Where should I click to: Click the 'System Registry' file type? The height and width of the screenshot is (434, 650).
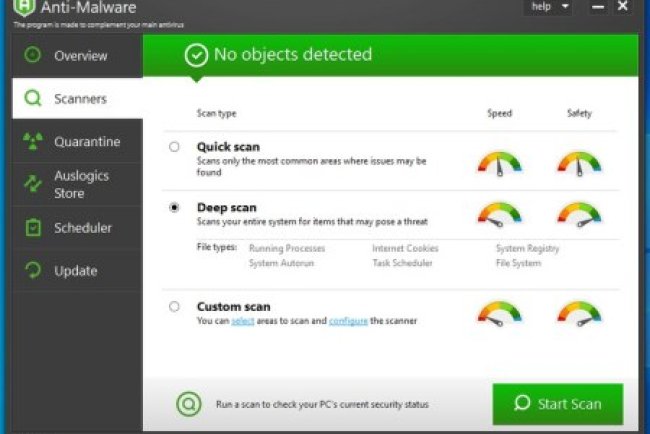tap(528, 248)
